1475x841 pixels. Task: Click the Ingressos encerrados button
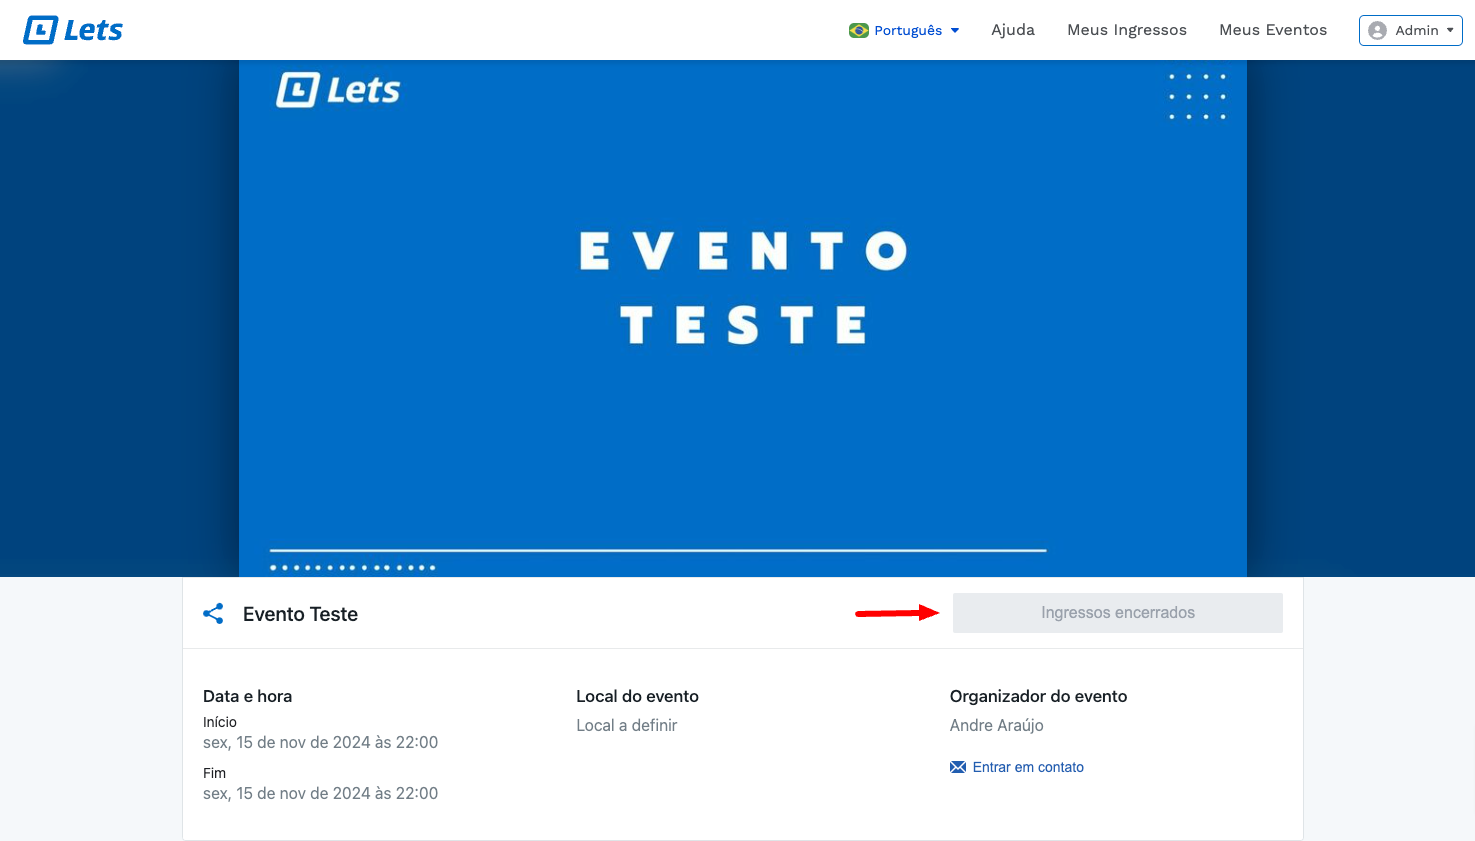pos(1117,613)
